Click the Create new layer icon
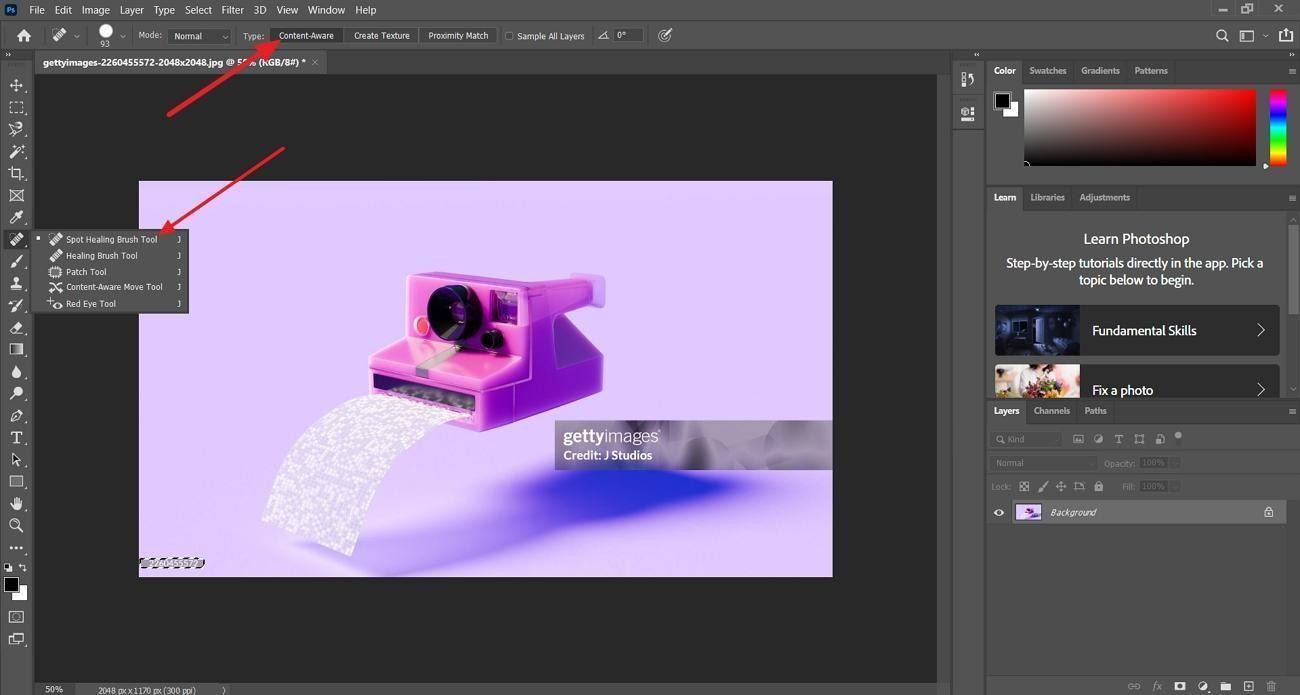 click(x=1248, y=686)
